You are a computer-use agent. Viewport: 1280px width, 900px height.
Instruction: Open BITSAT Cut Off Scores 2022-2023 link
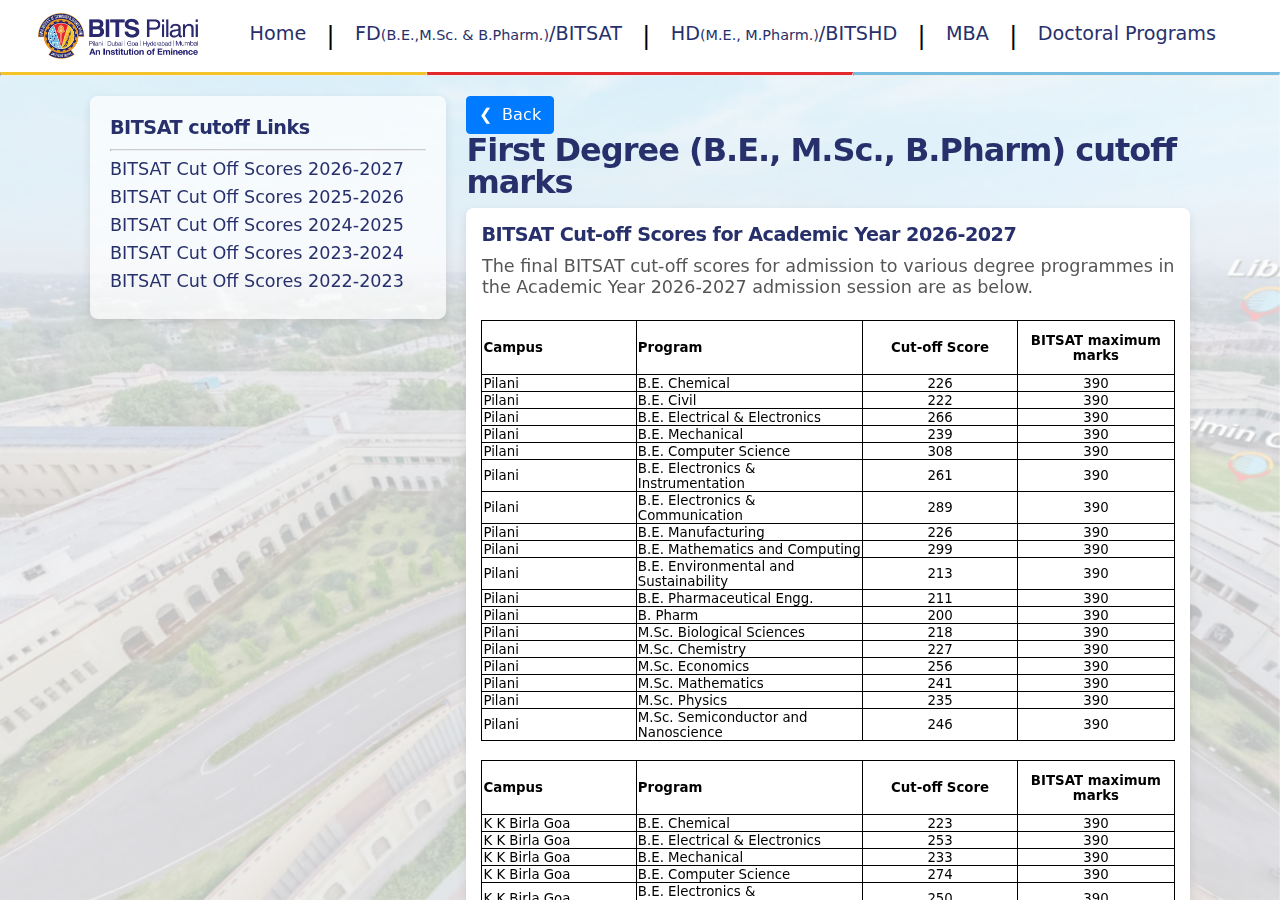pos(257,281)
